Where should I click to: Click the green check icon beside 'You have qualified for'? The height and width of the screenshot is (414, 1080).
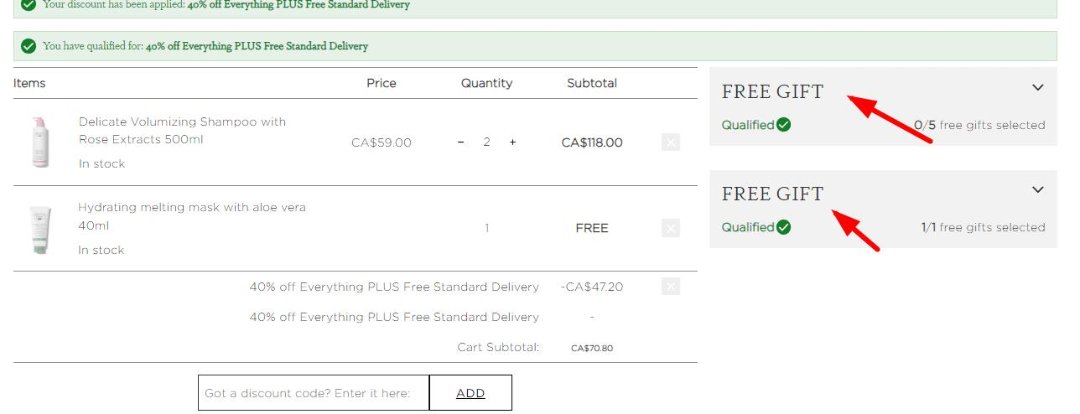[28, 46]
